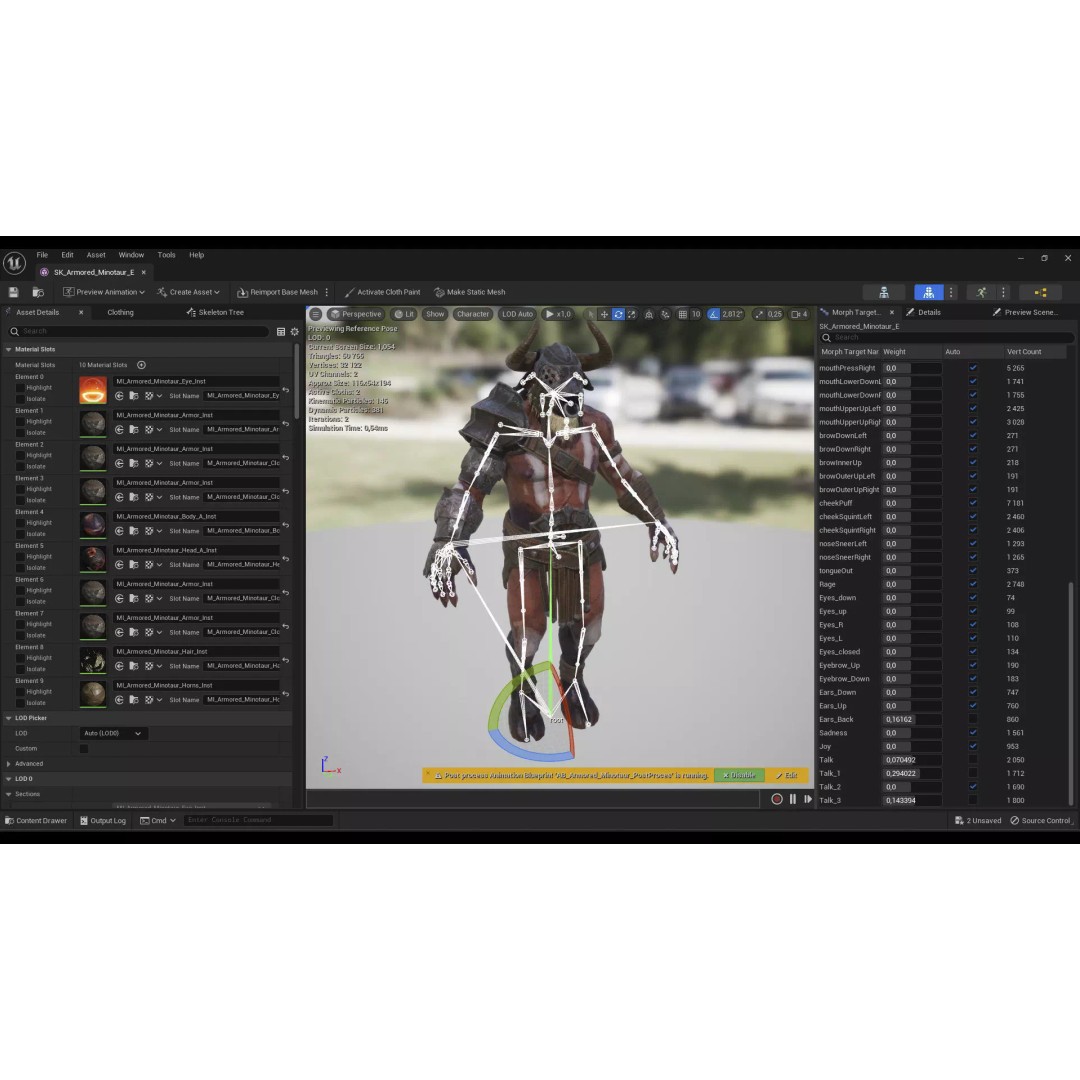Click the active Skeletal Mesh mode icon
This screenshot has width=1080, height=1080.
point(928,293)
